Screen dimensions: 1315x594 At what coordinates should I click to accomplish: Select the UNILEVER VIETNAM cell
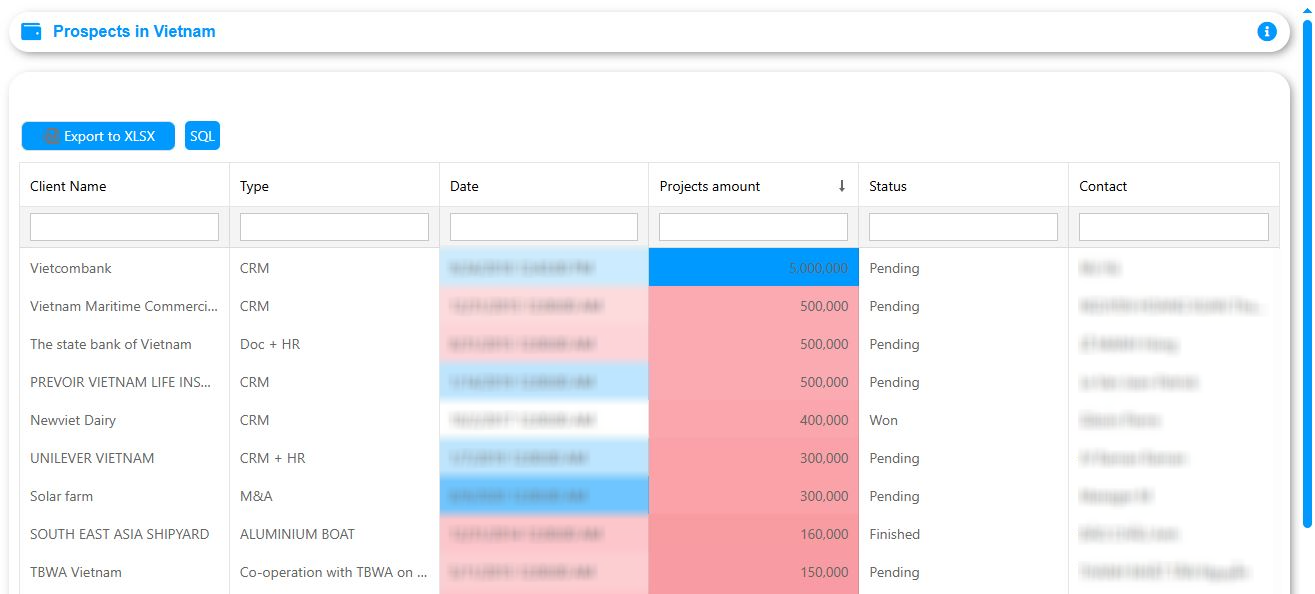click(125, 458)
